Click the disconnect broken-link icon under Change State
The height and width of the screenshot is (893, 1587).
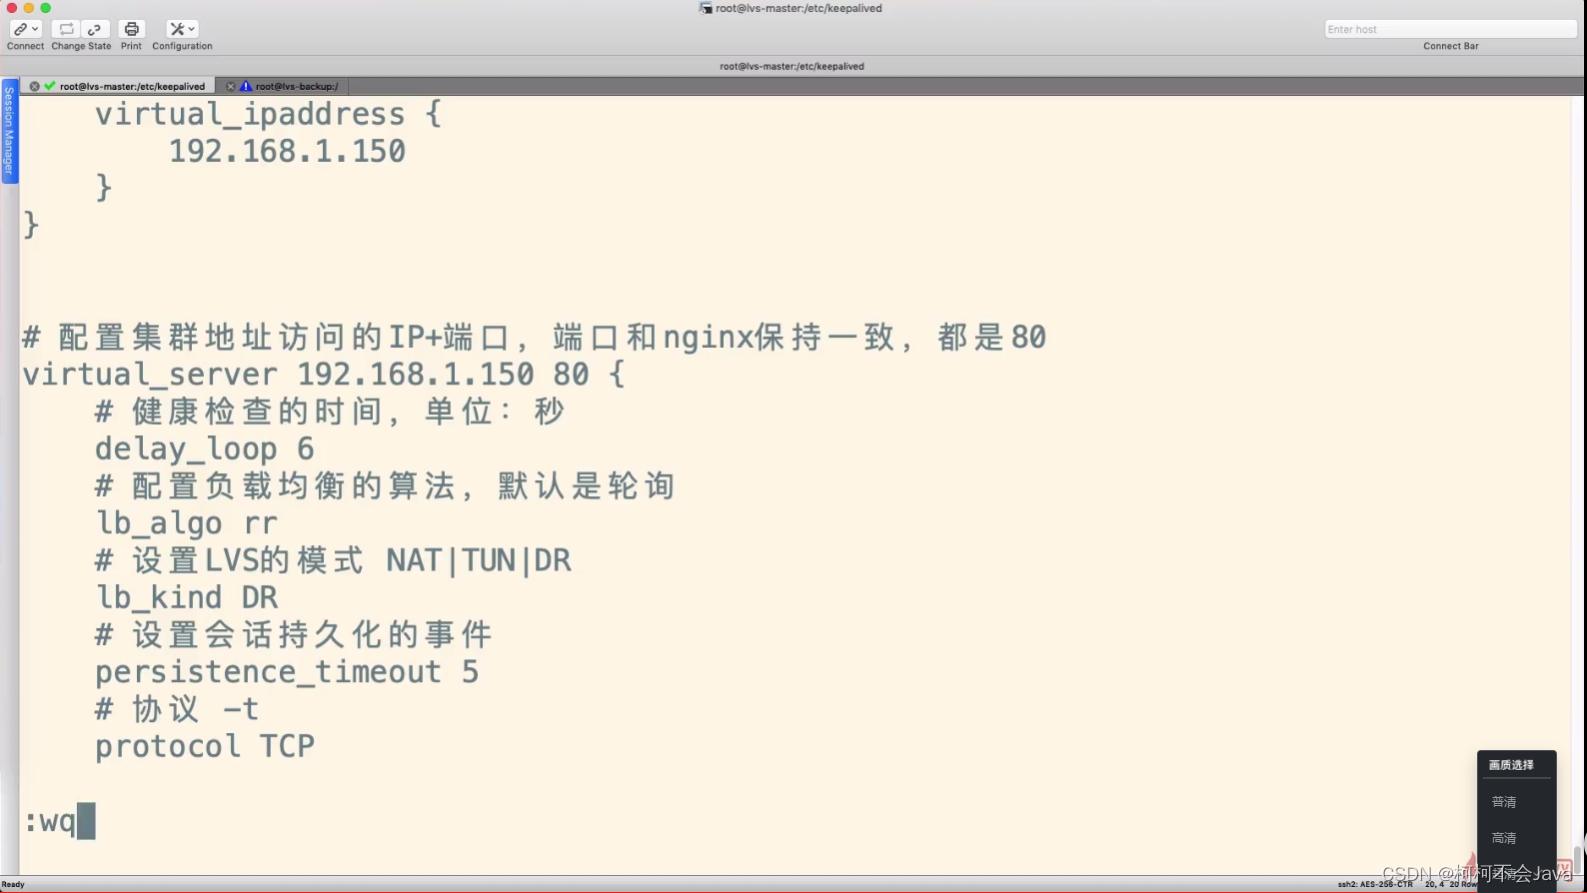pyautogui.click(x=95, y=29)
